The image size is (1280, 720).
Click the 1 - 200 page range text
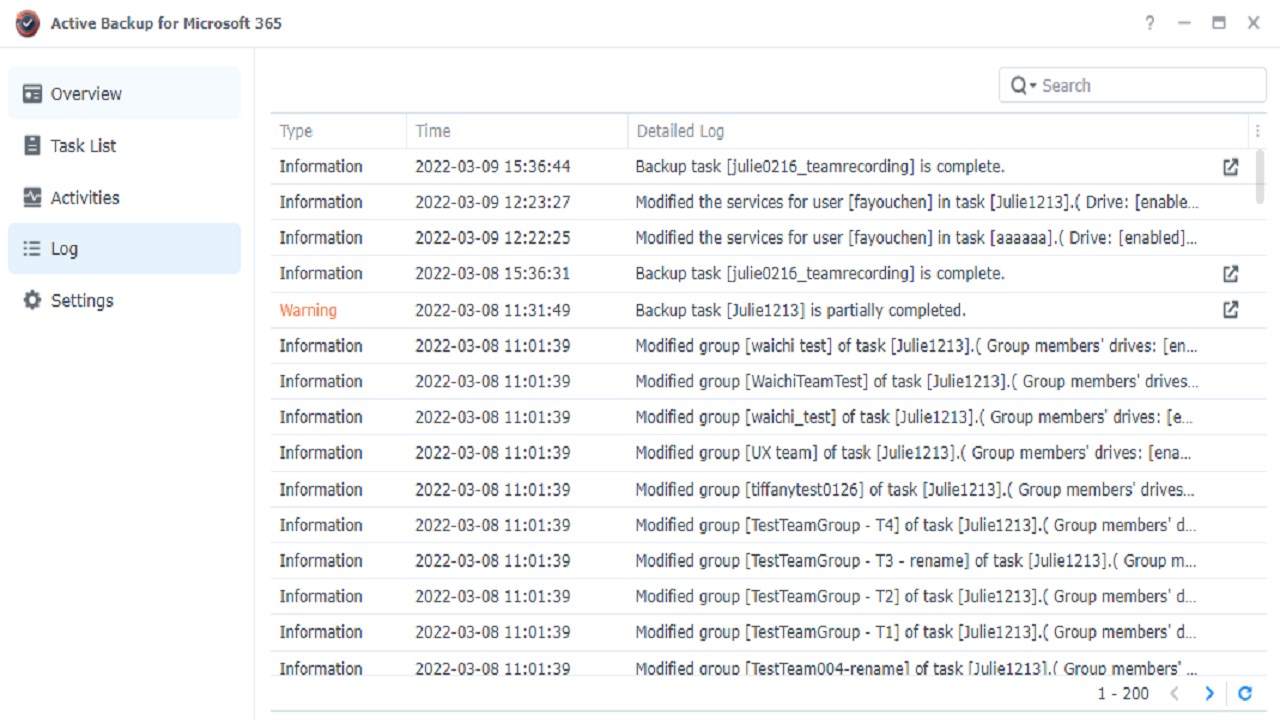click(x=1123, y=693)
